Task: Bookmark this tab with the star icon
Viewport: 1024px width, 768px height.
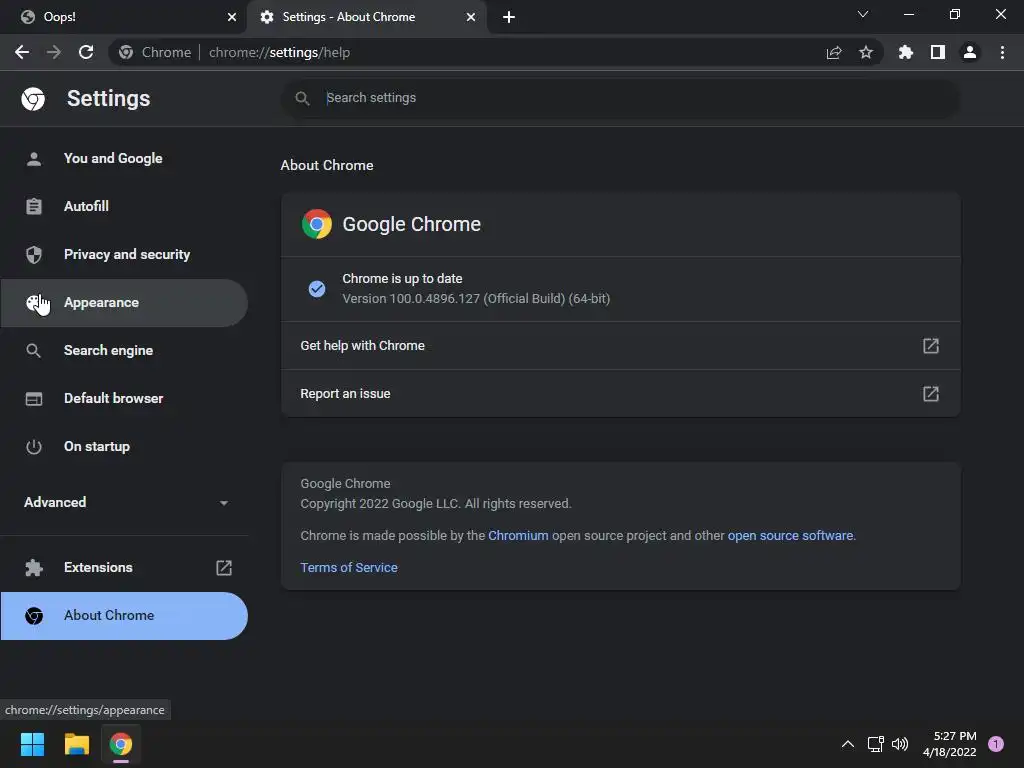Action: tap(866, 52)
